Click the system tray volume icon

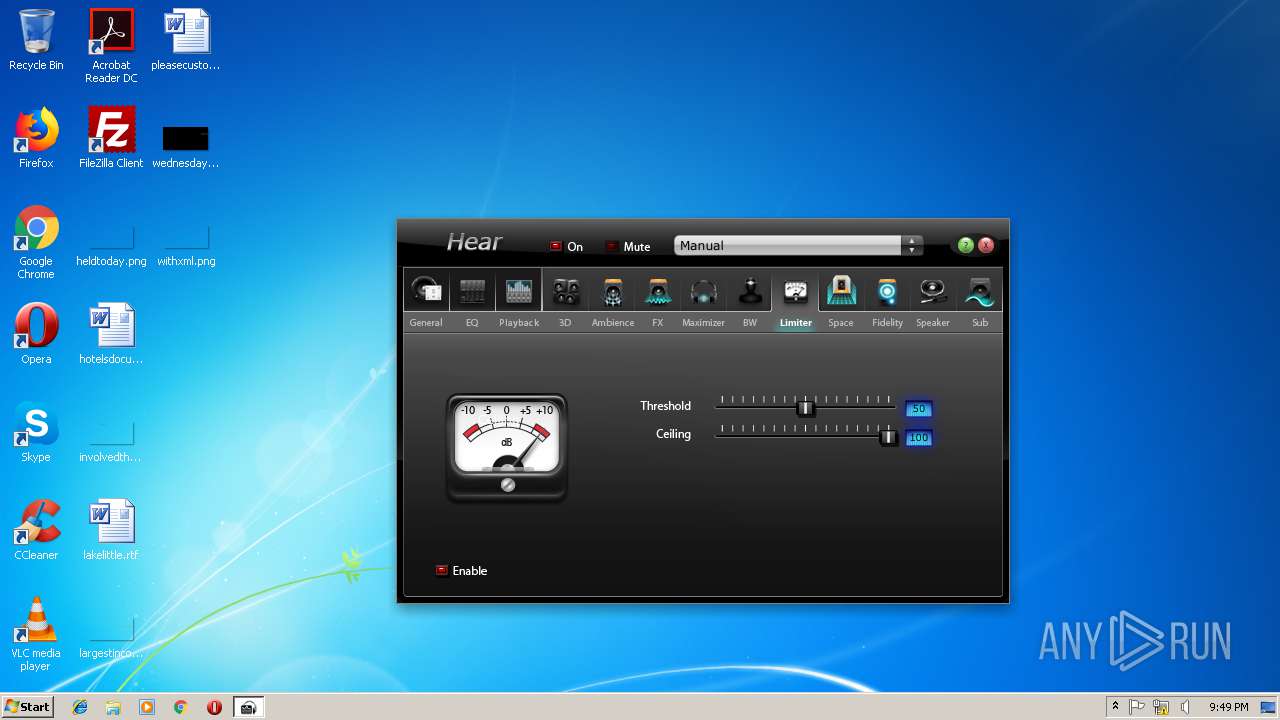click(1185, 707)
